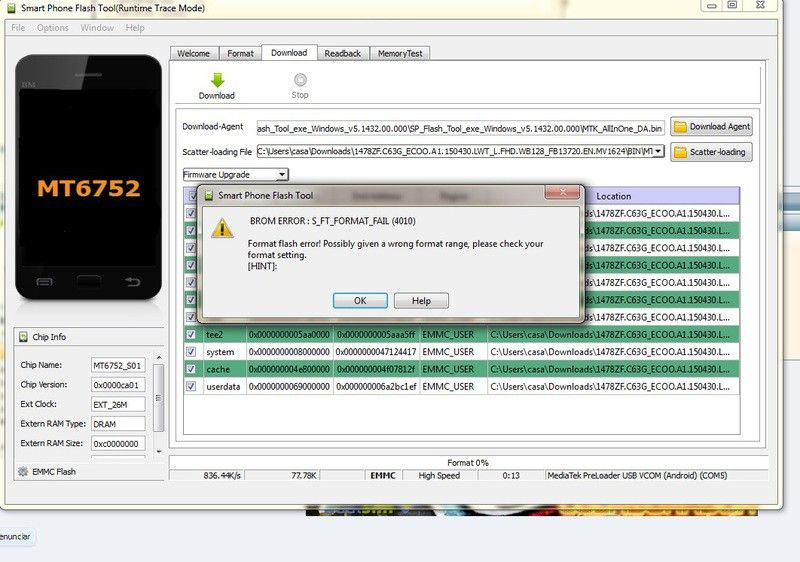Click the Download Agent folder button
The width and height of the screenshot is (800, 562).
711,126
